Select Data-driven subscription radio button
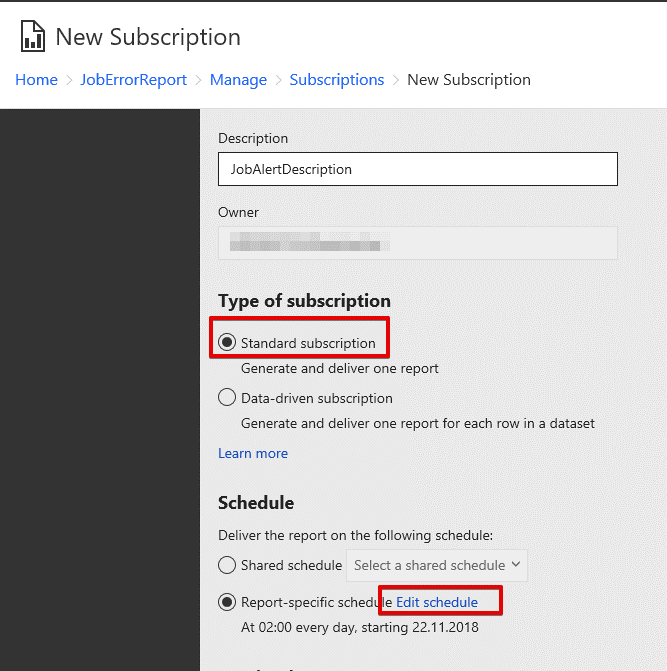 click(227, 398)
